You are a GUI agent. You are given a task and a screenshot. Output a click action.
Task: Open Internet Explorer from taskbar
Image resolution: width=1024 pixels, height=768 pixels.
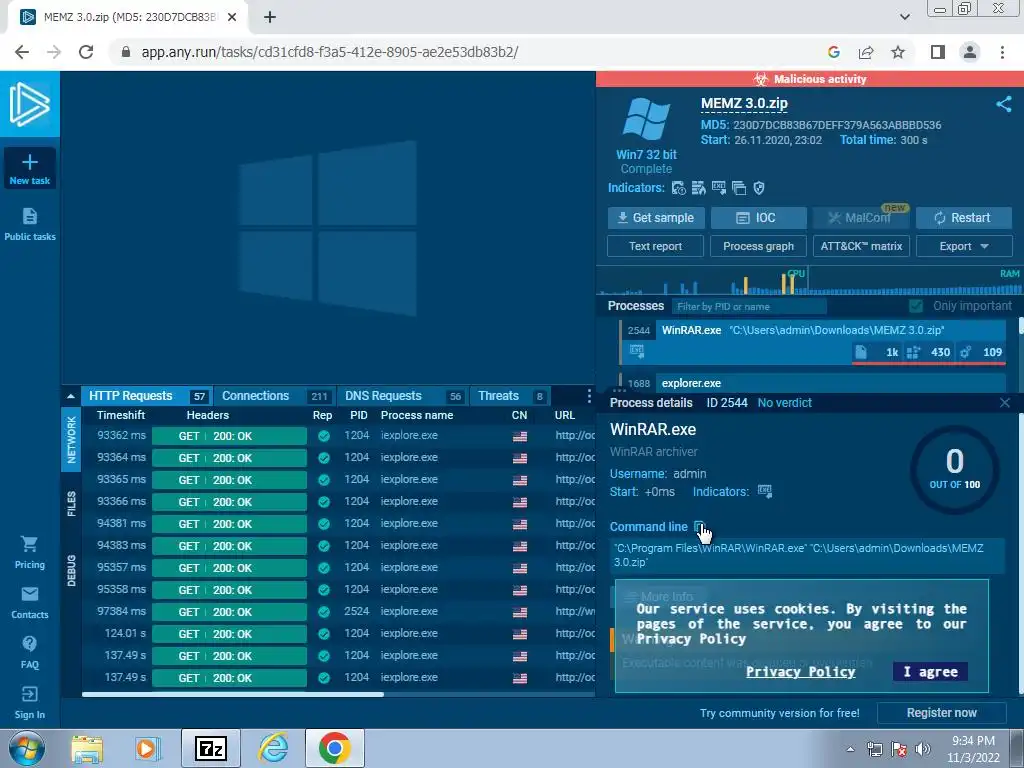click(273, 748)
